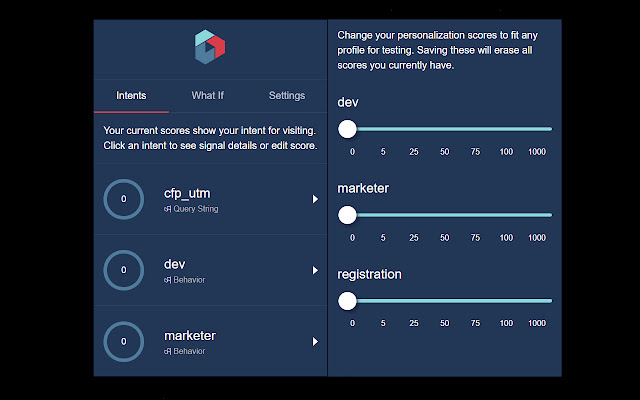
Task: Click the dev score circle icon
Action: pyautogui.click(x=123, y=270)
